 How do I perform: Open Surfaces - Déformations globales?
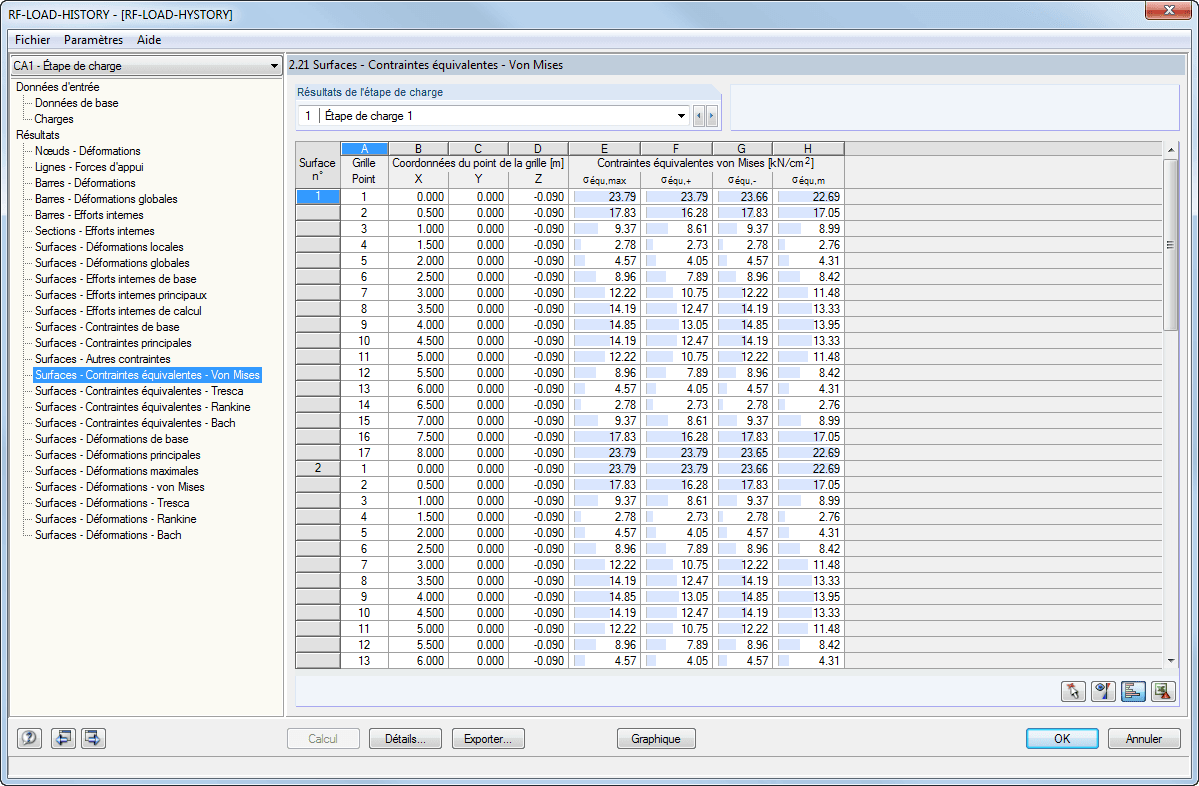[x=112, y=263]
